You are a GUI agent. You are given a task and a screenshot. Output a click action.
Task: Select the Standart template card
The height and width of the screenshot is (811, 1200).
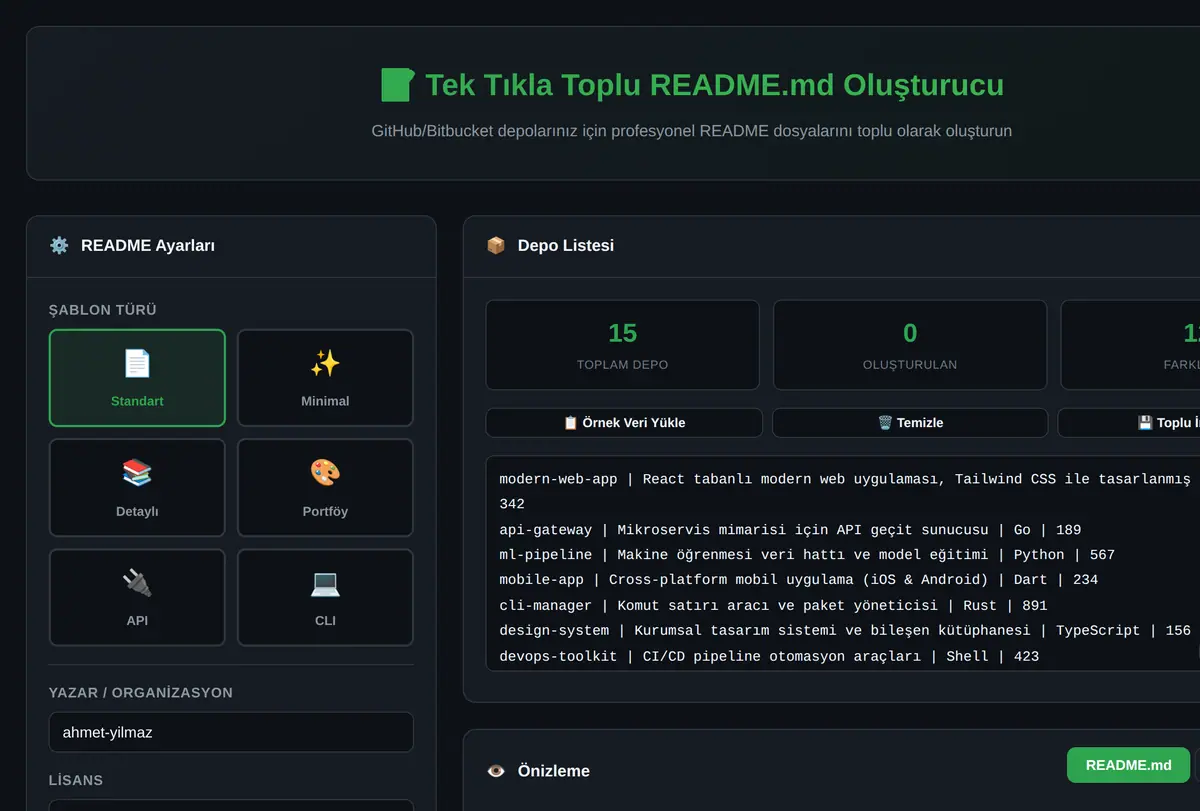137,378
